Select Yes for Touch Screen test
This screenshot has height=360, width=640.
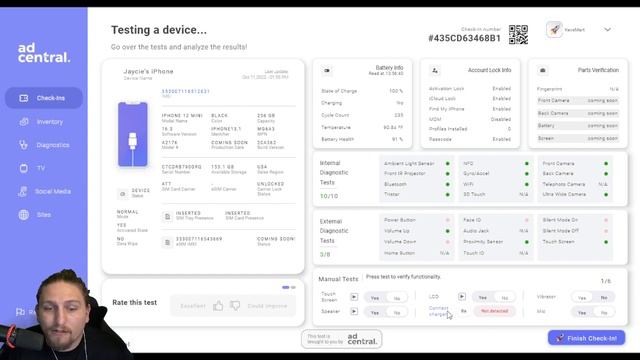tap(375, 298)
